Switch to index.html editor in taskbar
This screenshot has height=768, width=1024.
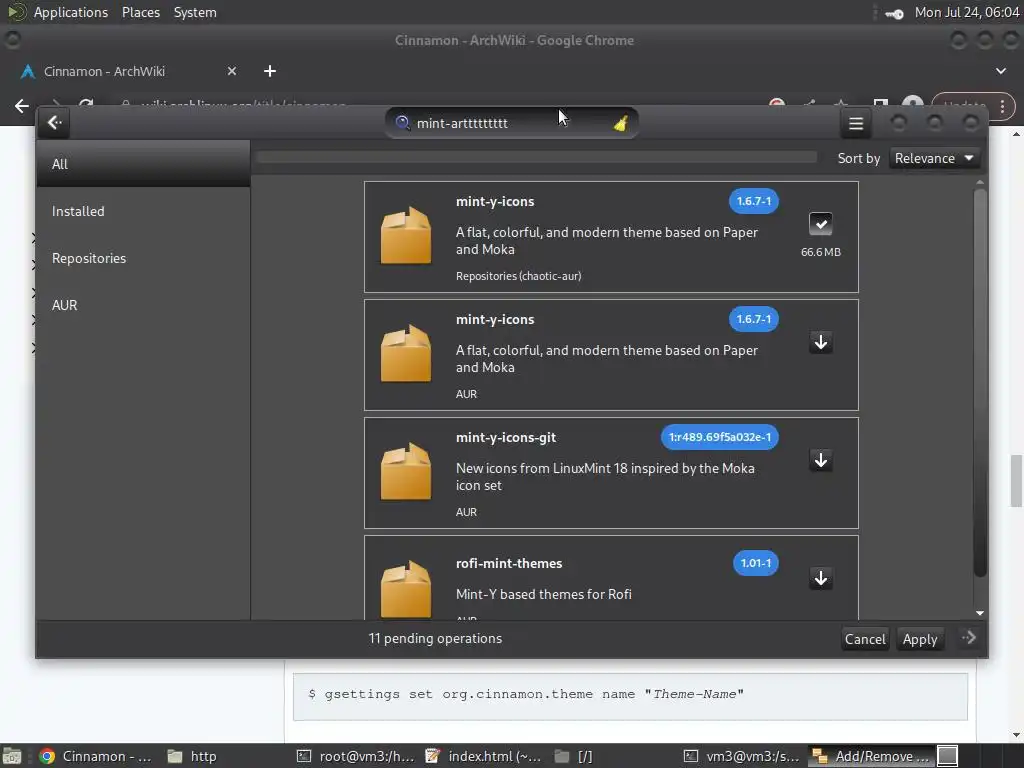click(x=483, y=756)
